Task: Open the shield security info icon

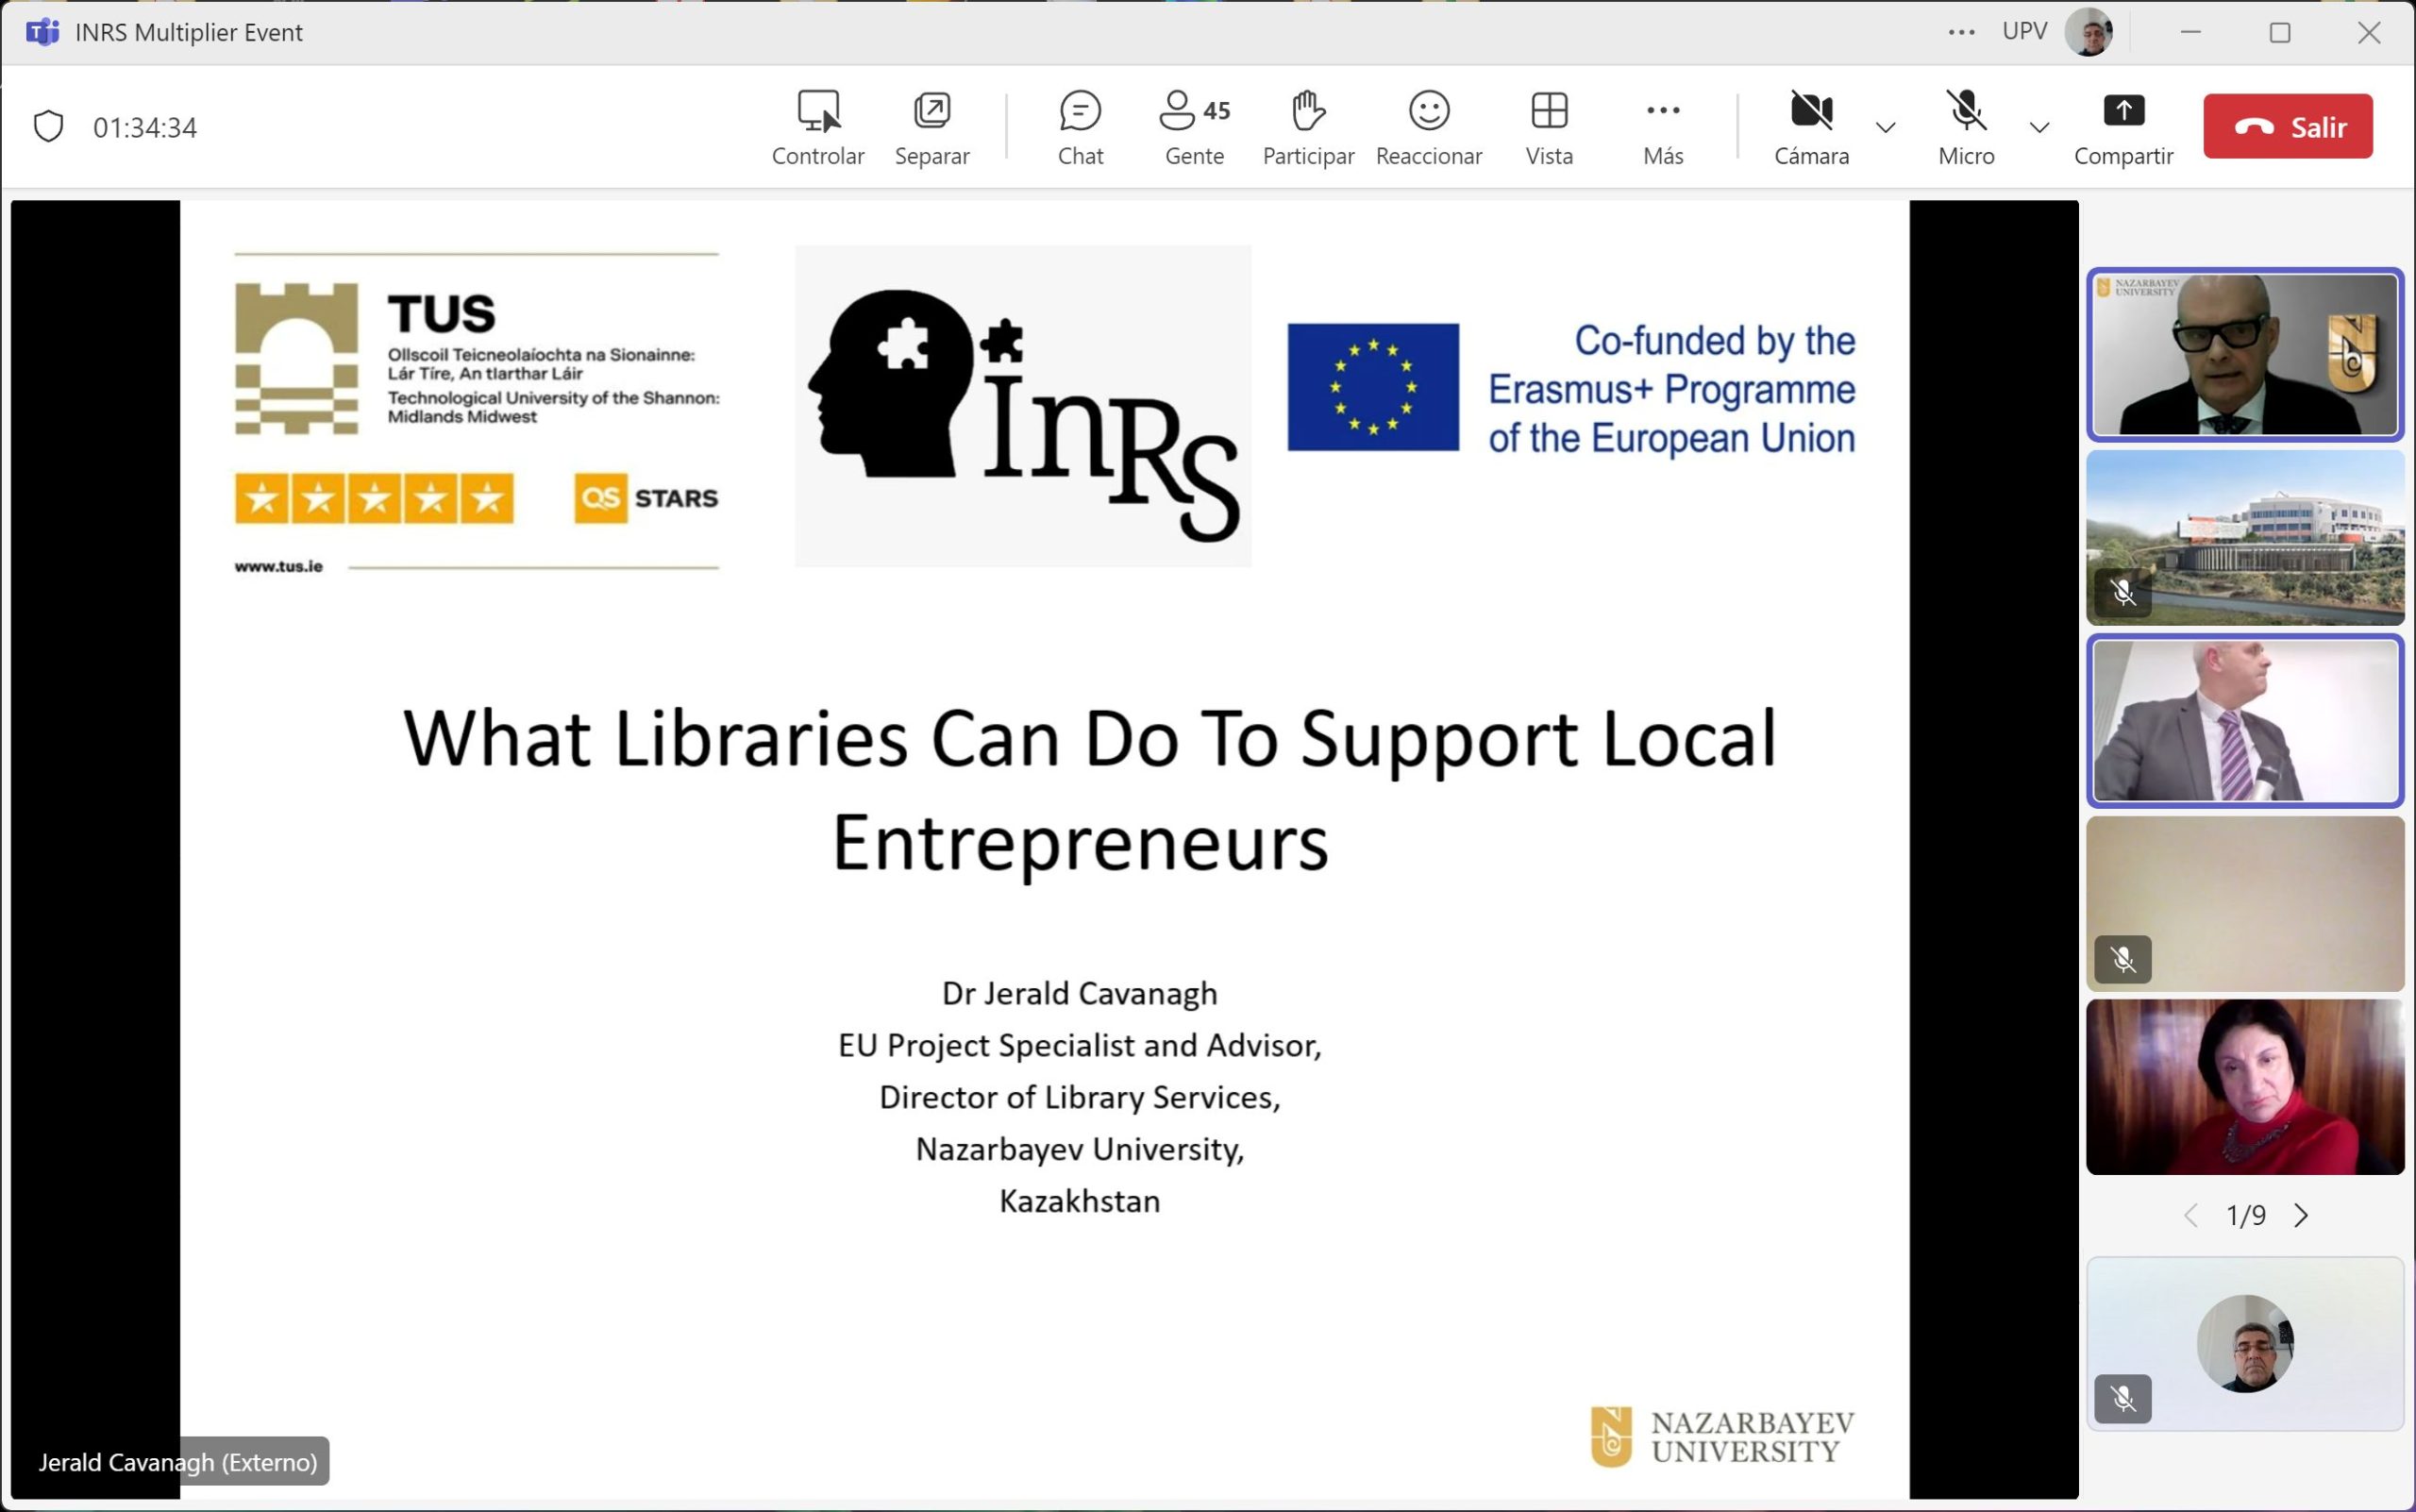Action: [x=48, y=127]
